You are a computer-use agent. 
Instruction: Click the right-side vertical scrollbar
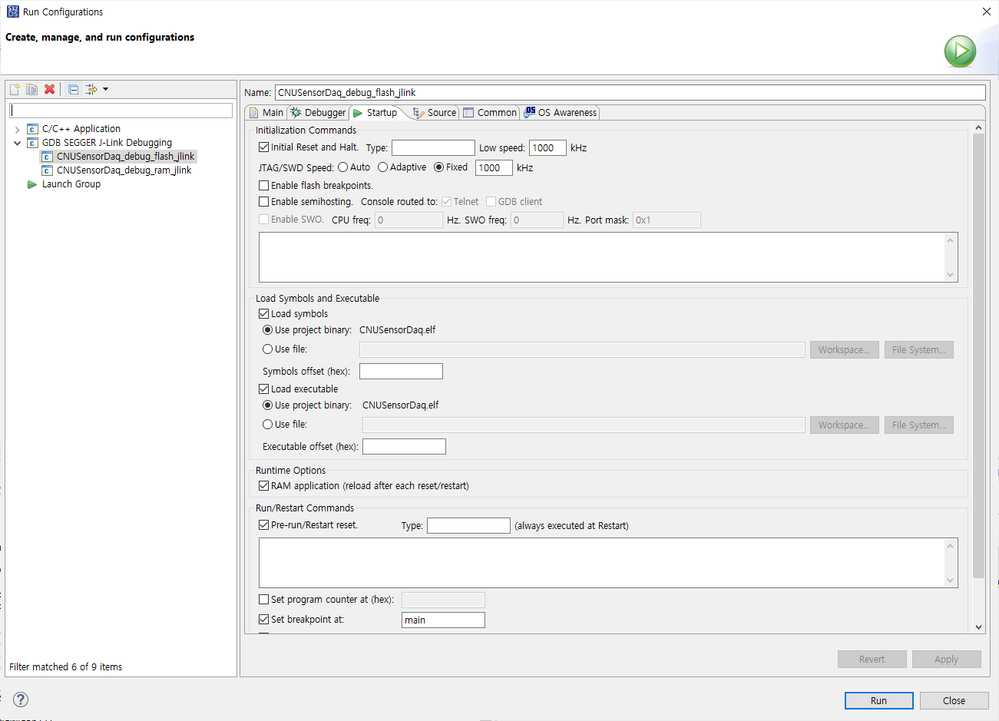(978, 350)
